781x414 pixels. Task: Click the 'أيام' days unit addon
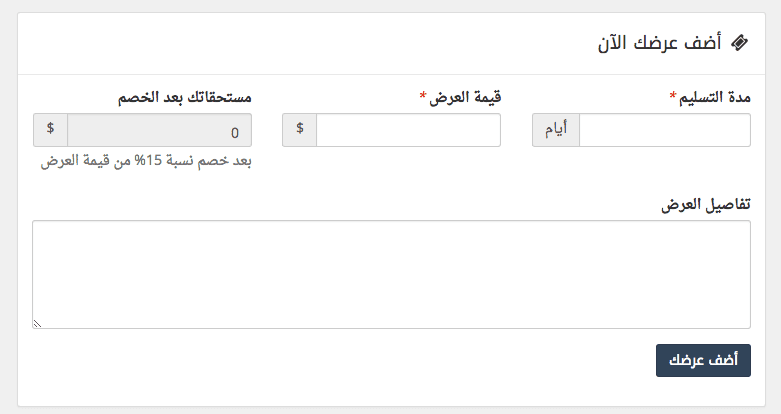tap(556, 130)
